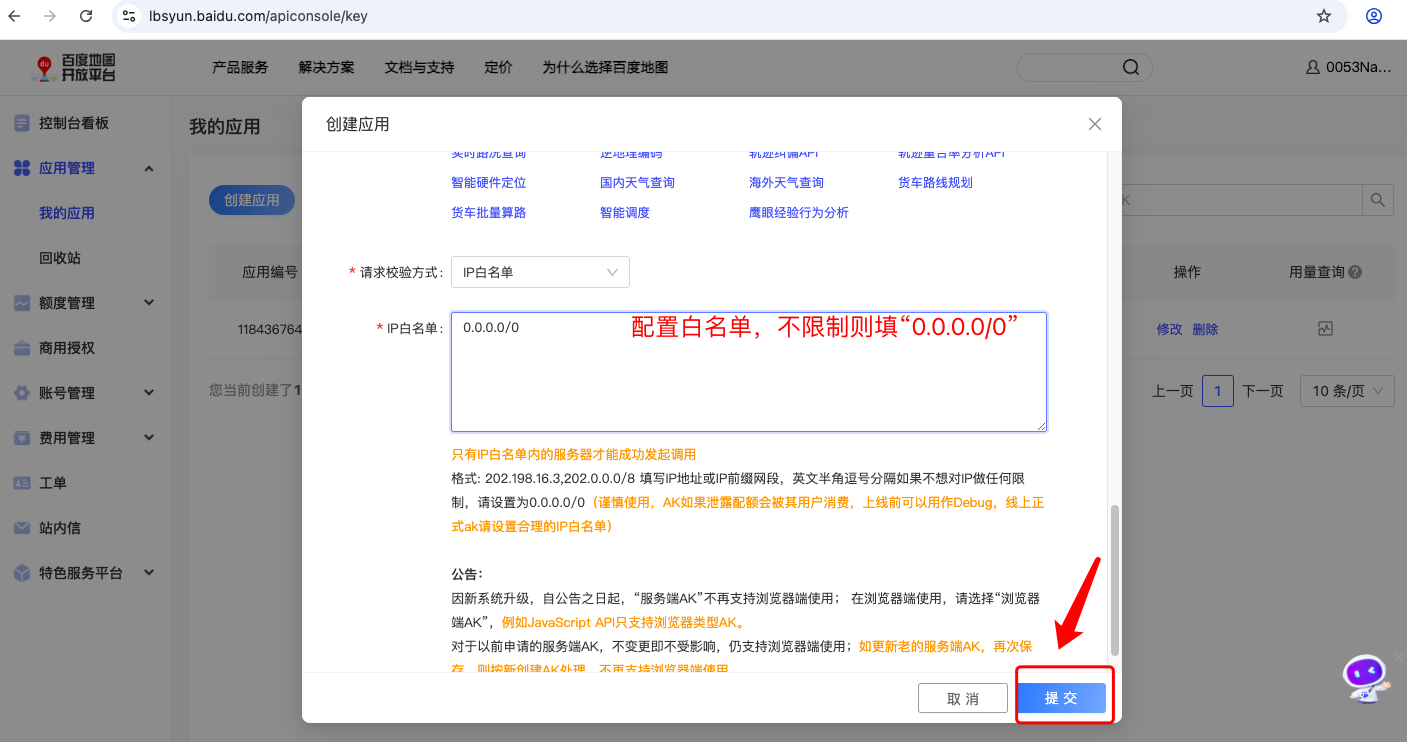The image size is (1407, 742).
Task: Open usage chart icon in 用量查询 column
Action: coord(1326,328)
